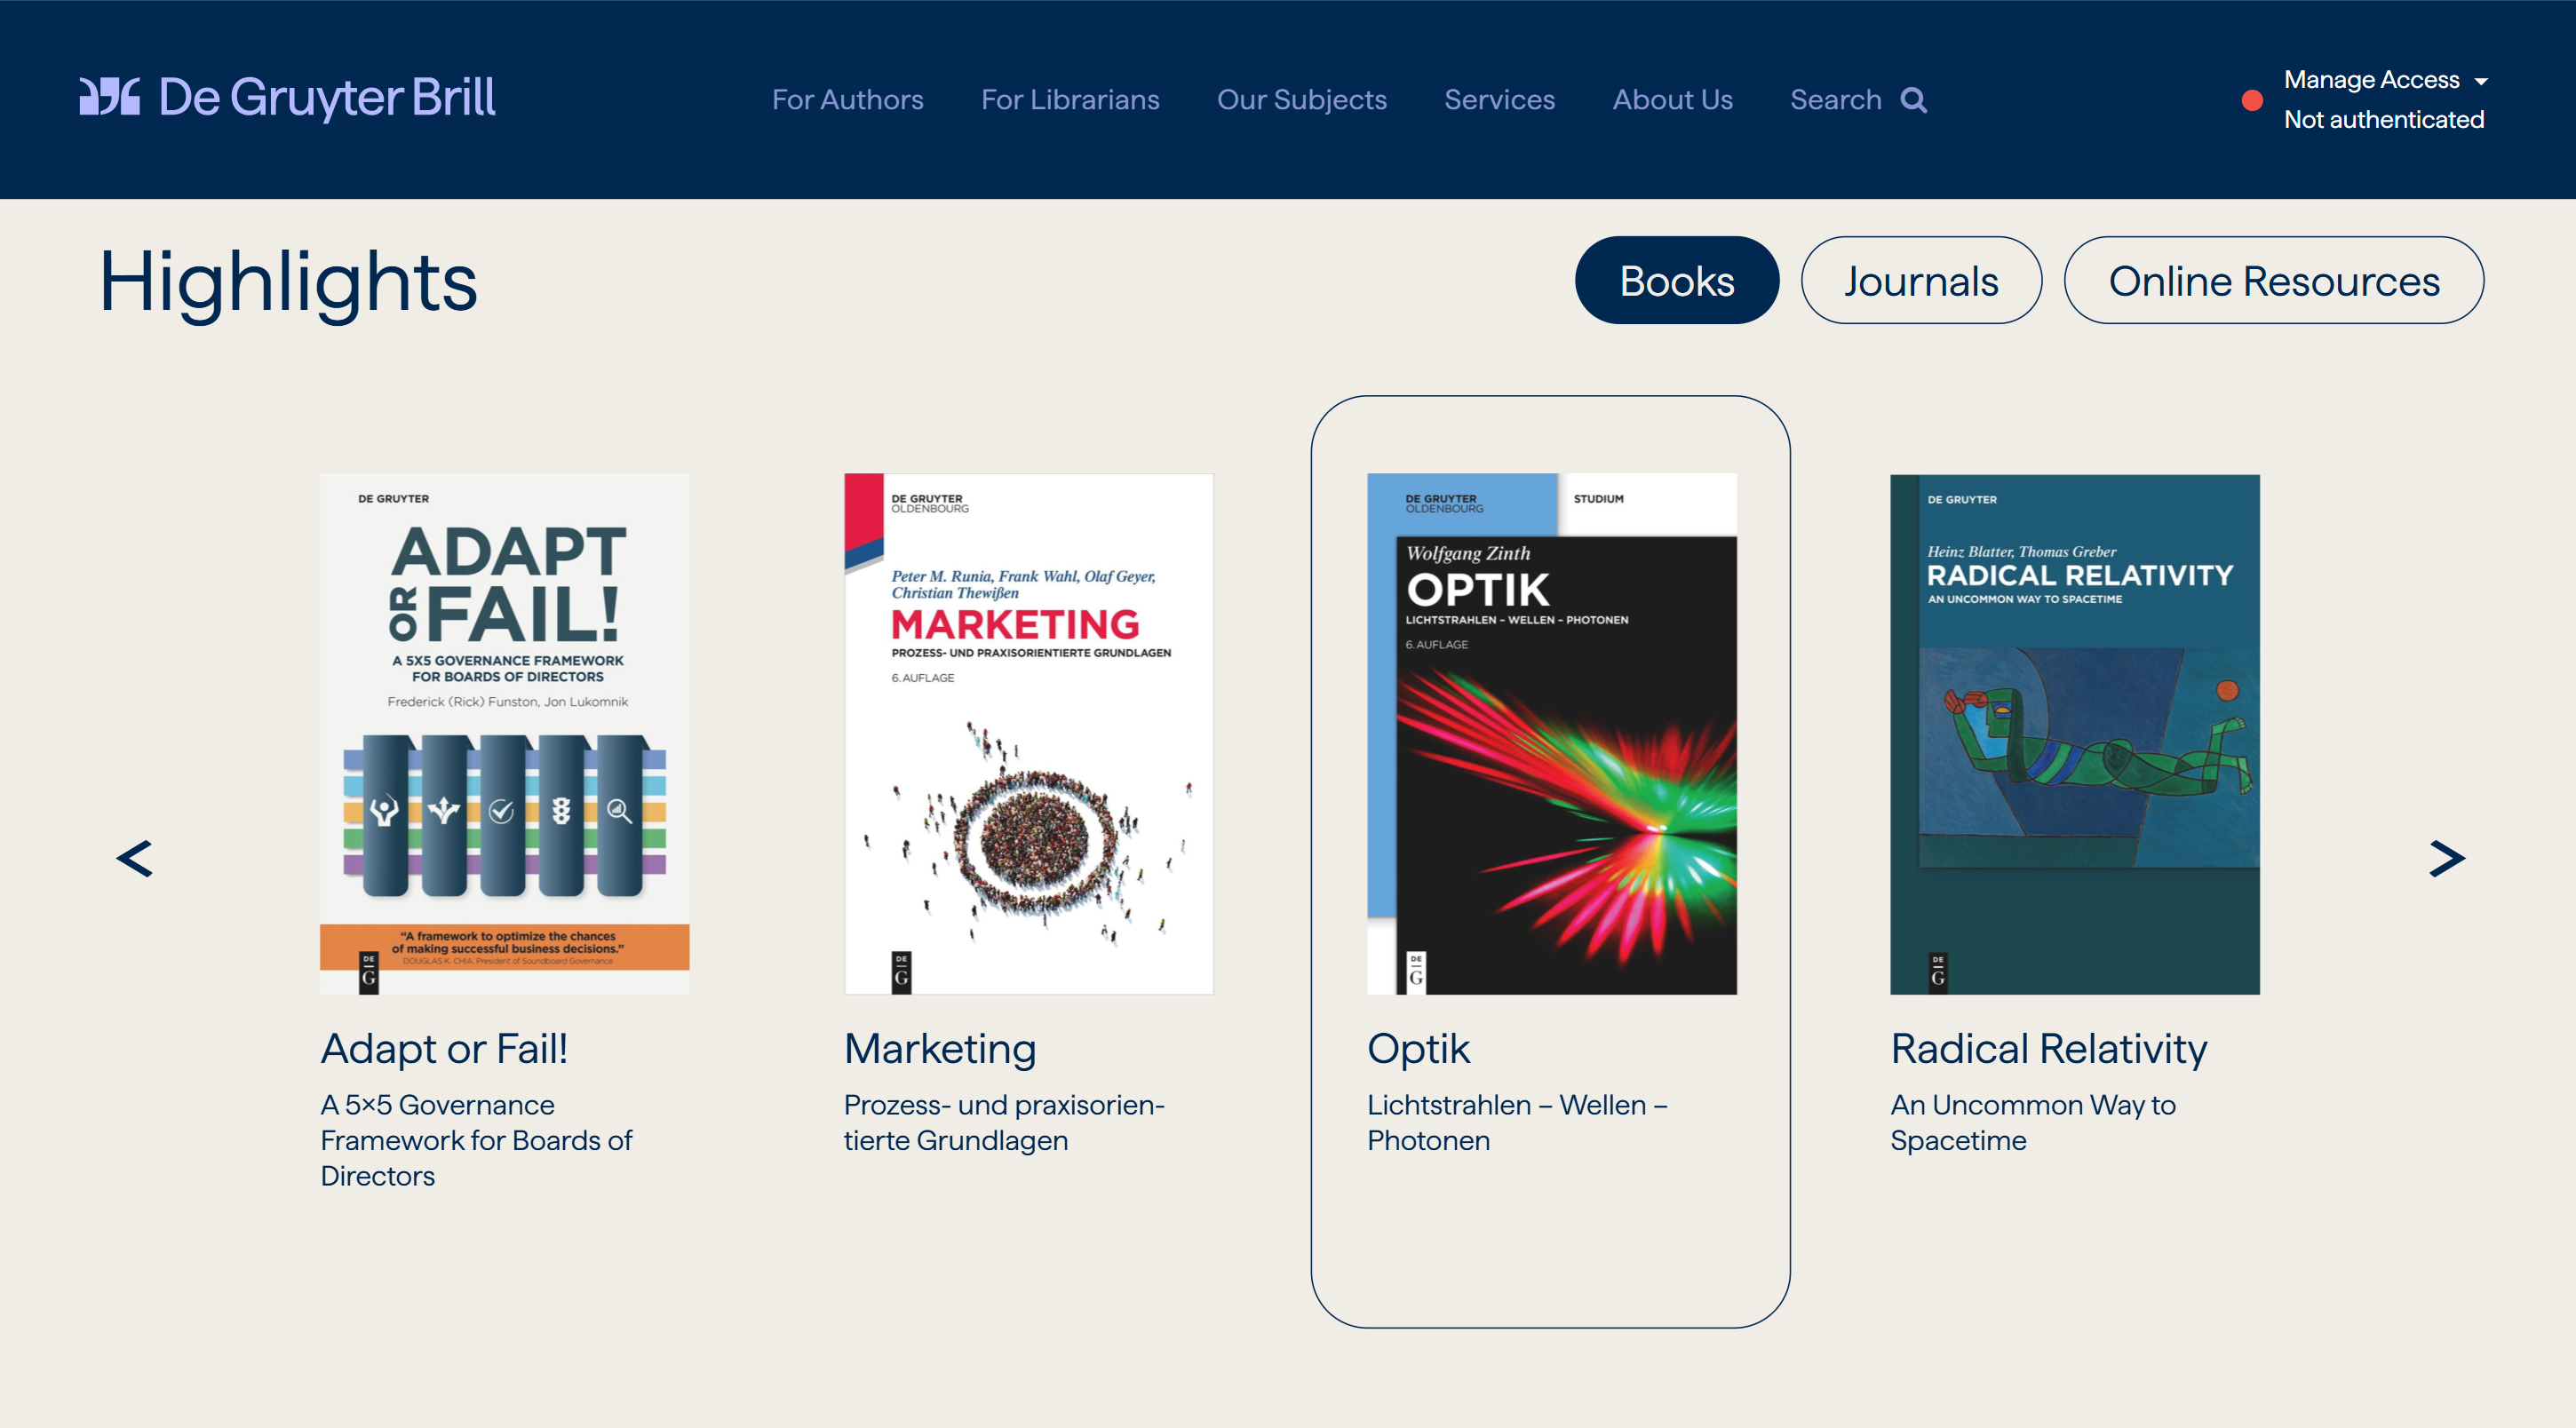Image resolution: width=2576 pixels, height=1428 pixels.
Task: Open the About Us menu
Action: 1672,100
